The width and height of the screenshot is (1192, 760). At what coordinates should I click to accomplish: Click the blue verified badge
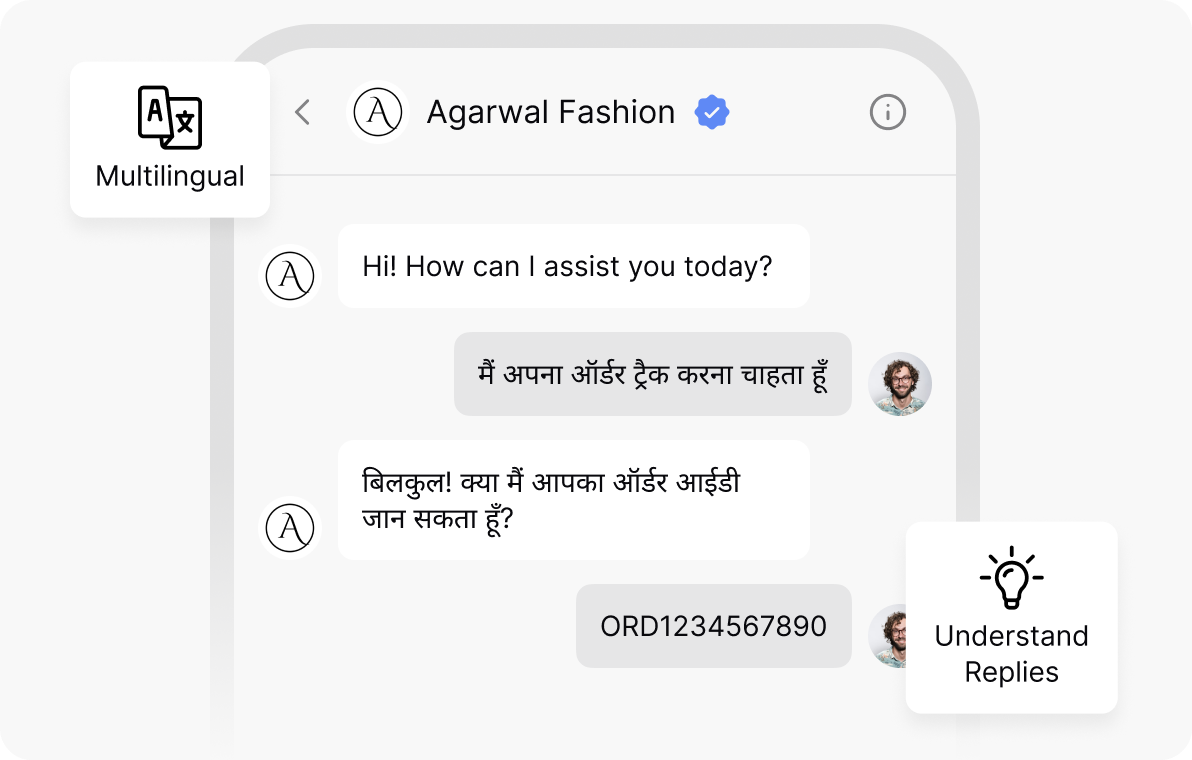pyautogui.click(x=712, y=112)
